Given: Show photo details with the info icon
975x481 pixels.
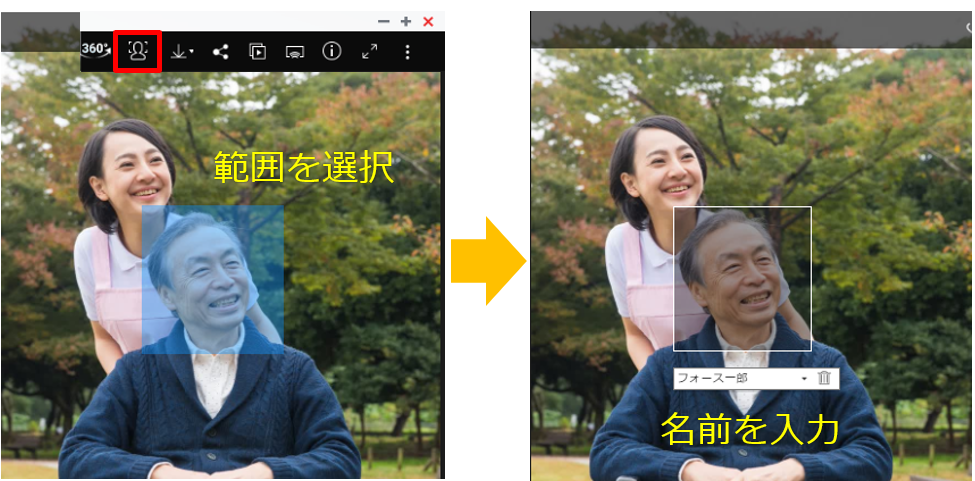Looking at the screenshot, I should point(332,51).
